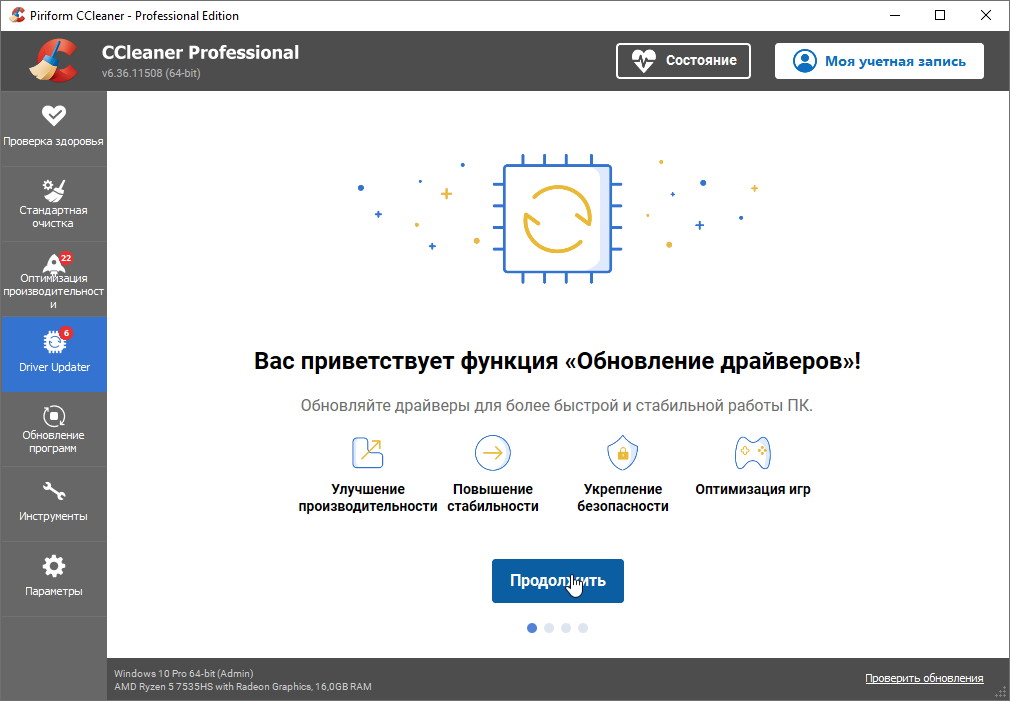Click the 'CCleaner Professional' header title

pos(200,52)
